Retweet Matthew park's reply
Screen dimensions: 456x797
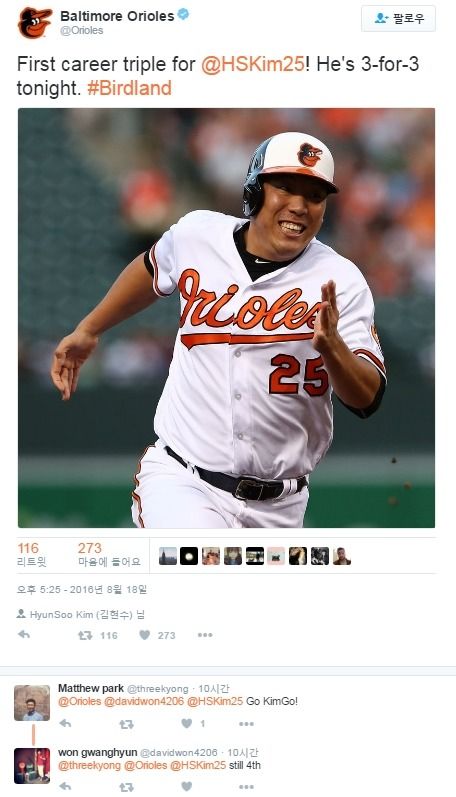click(x=126, y=724)
